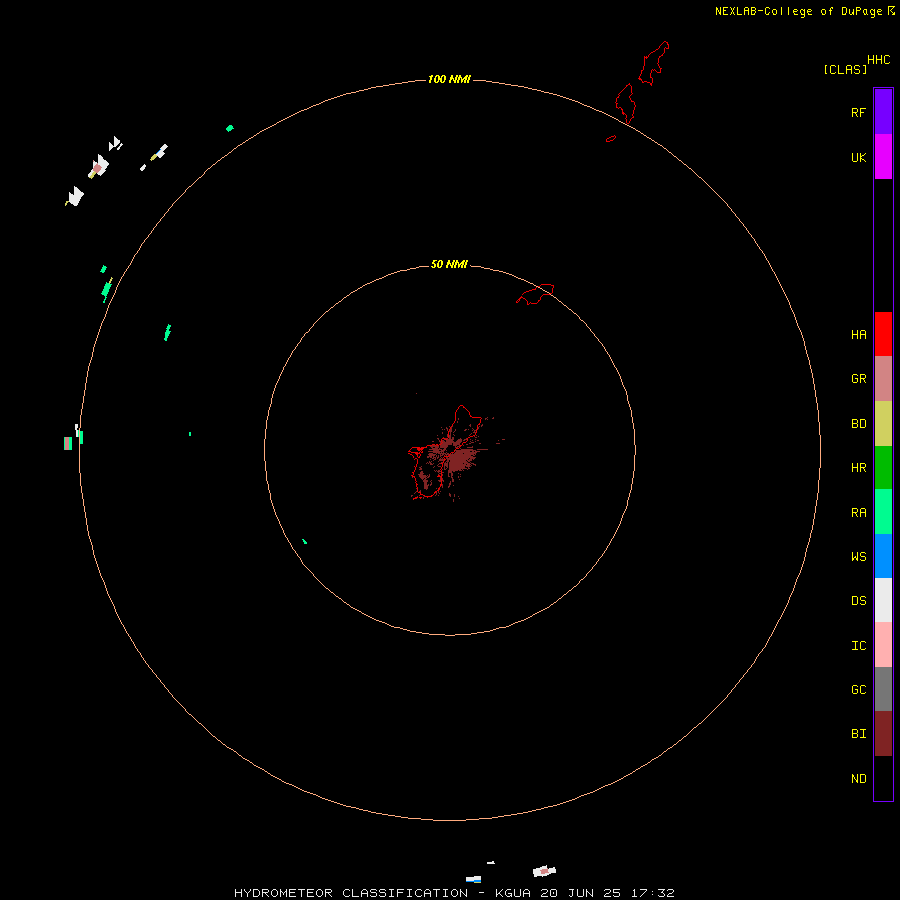
Task: Select the IC light pink legend swatch
Action: tap(883, 645)
